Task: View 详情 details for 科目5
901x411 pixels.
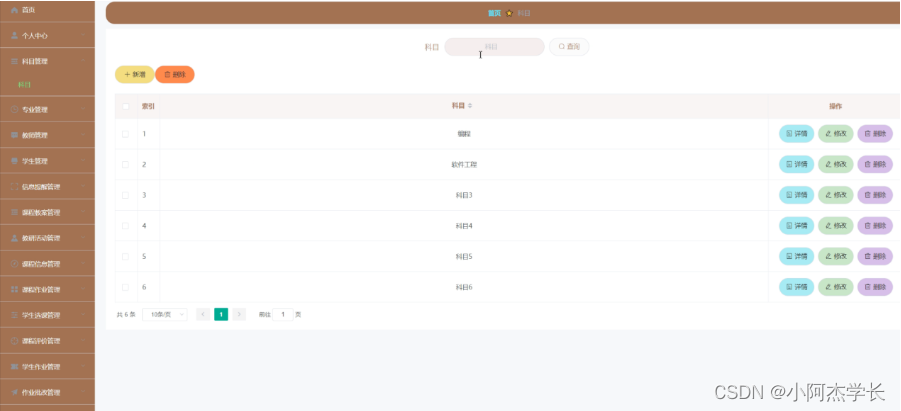Action: pyautogui.click(x=796, y=256)
